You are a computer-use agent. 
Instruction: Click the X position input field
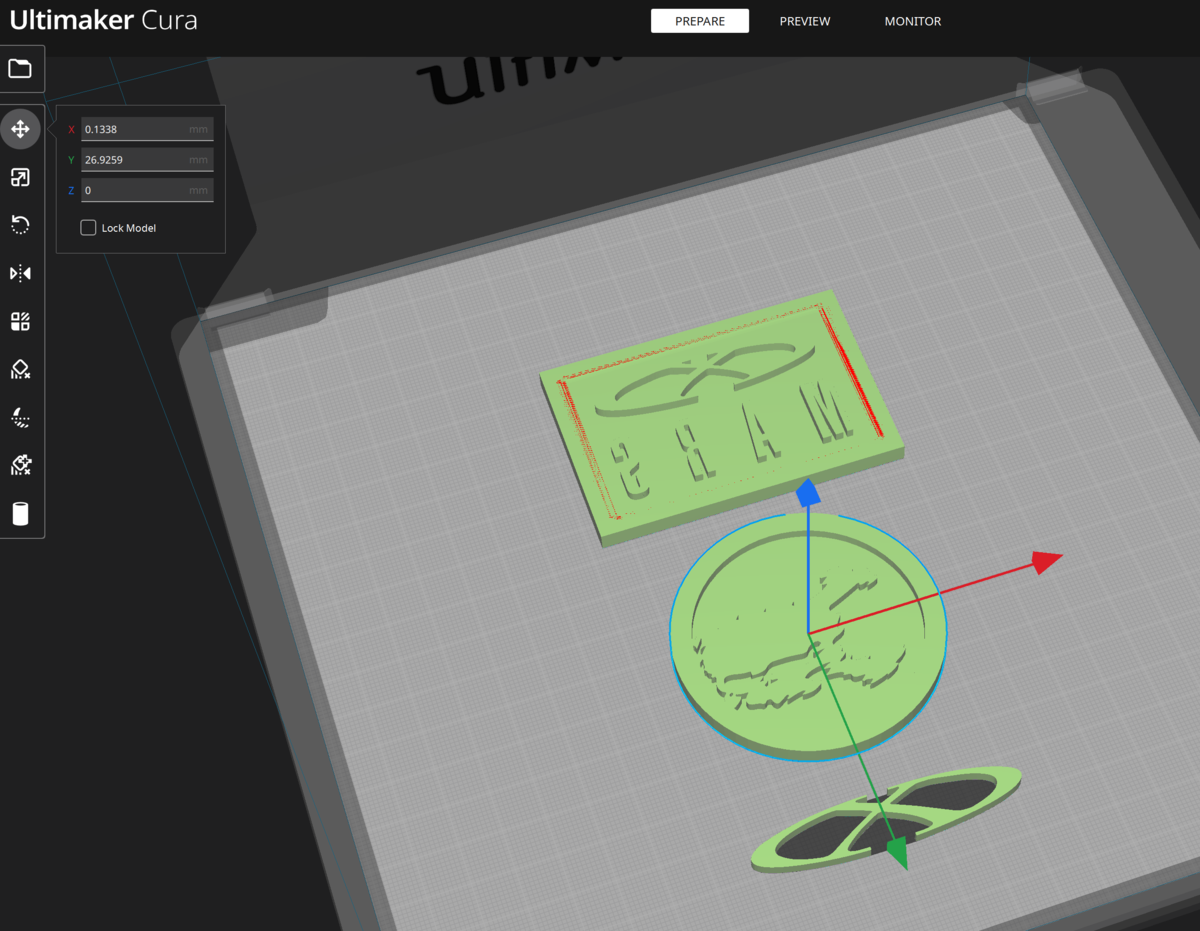click(x=135, y=129)
